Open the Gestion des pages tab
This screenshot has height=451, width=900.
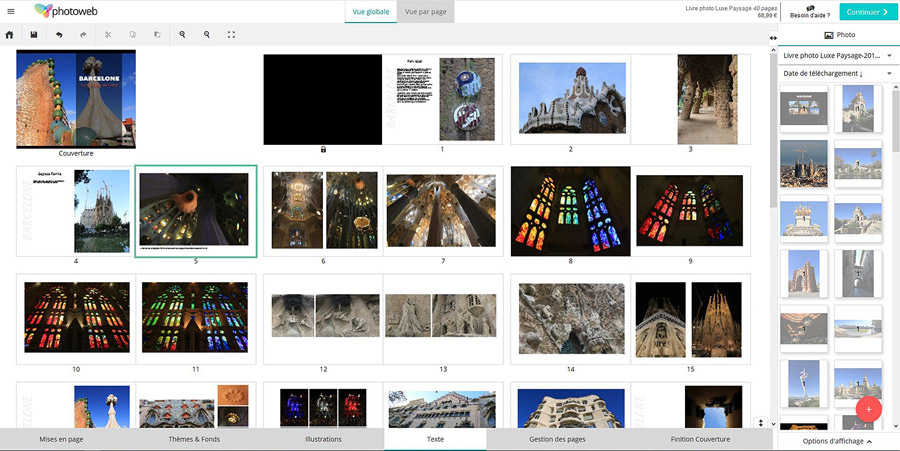(557, 439)
